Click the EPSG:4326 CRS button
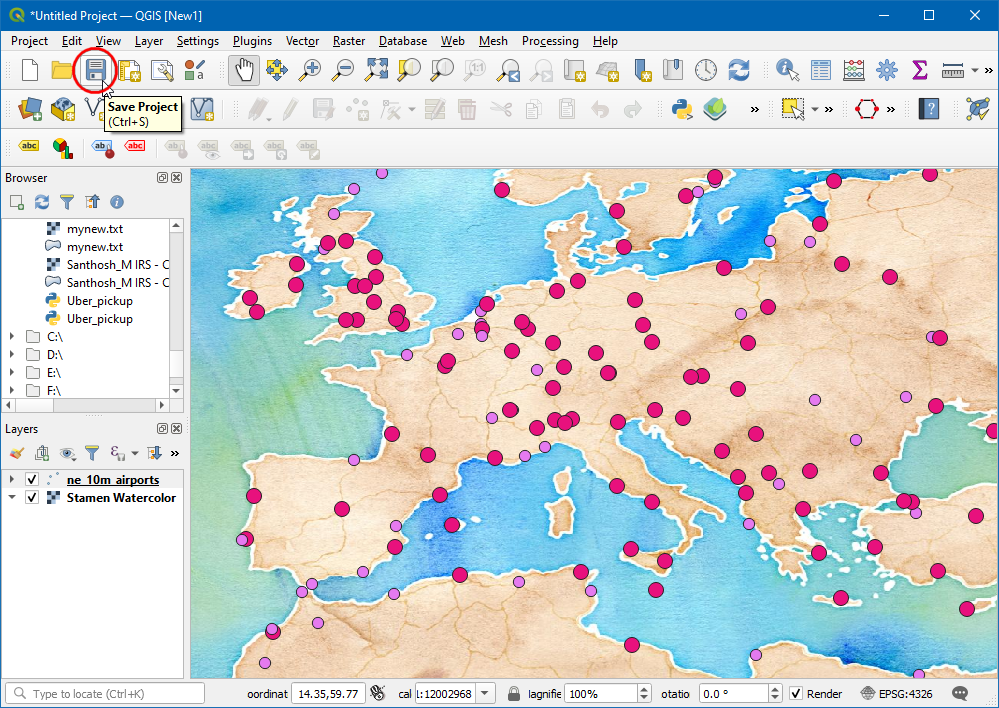Viewport: 999px width, 708px height. 895,694
